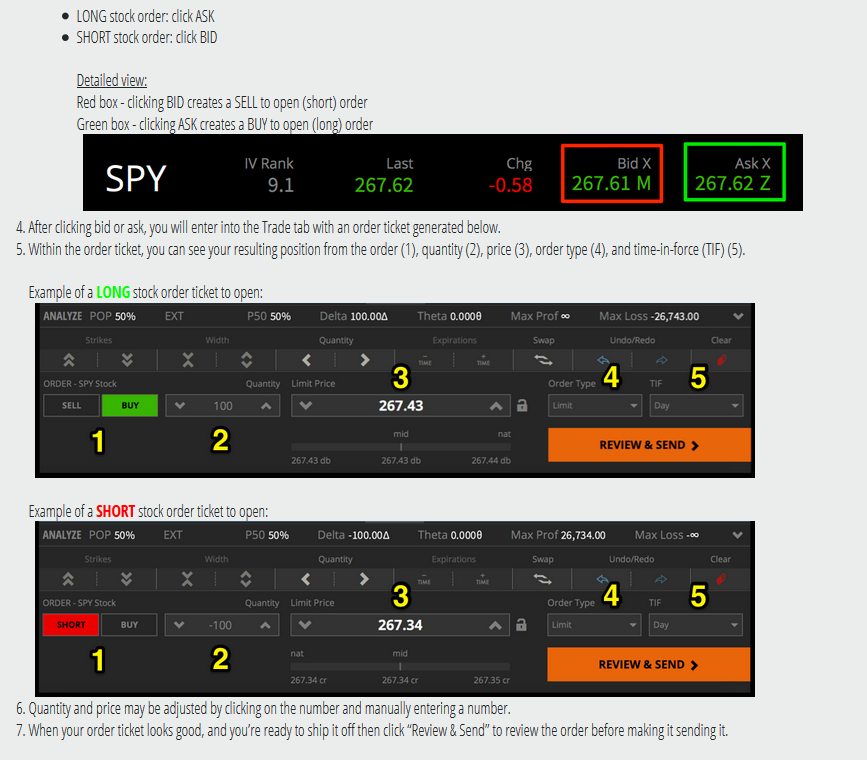Decrease quantity with left chevron in short ticket toolbar

[306, 579]
